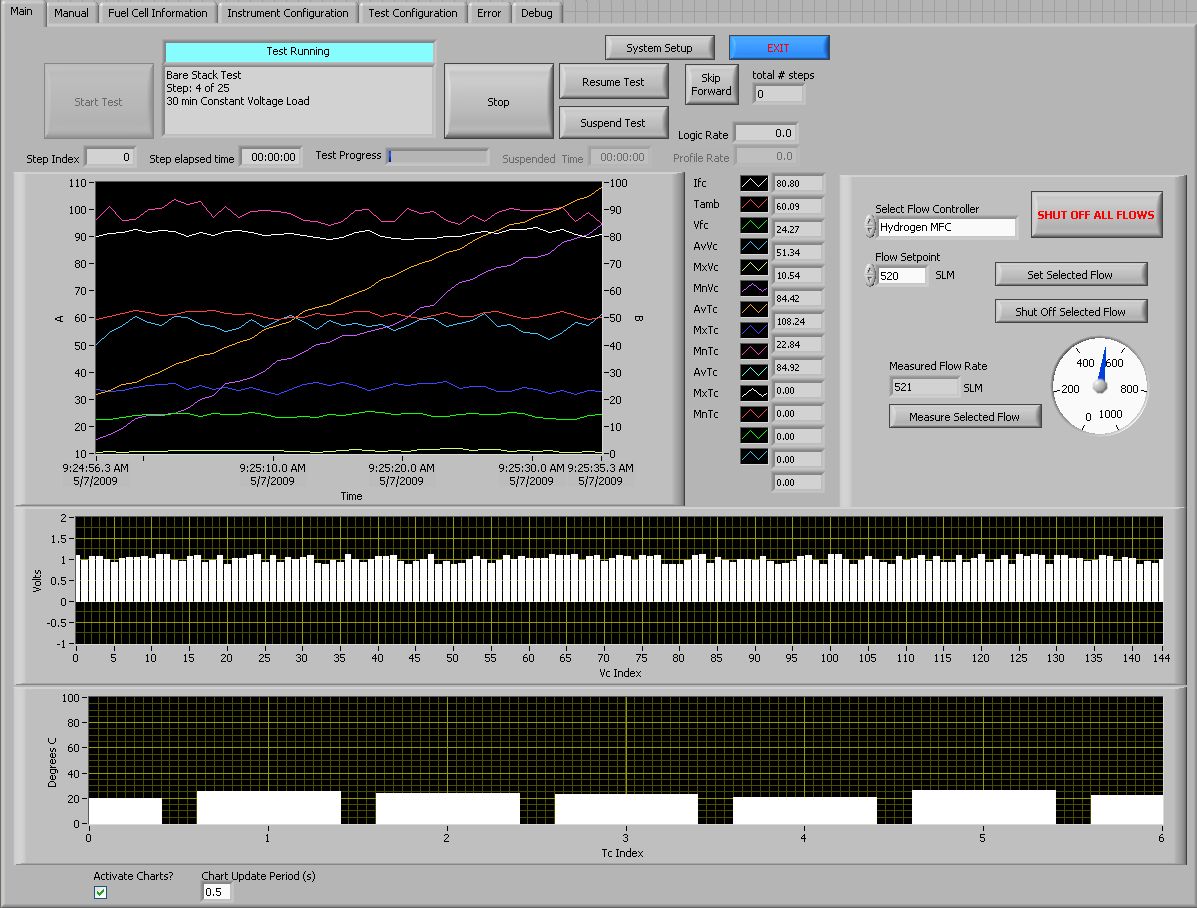Click the Step elapsed time field

[x=271, y=157]
